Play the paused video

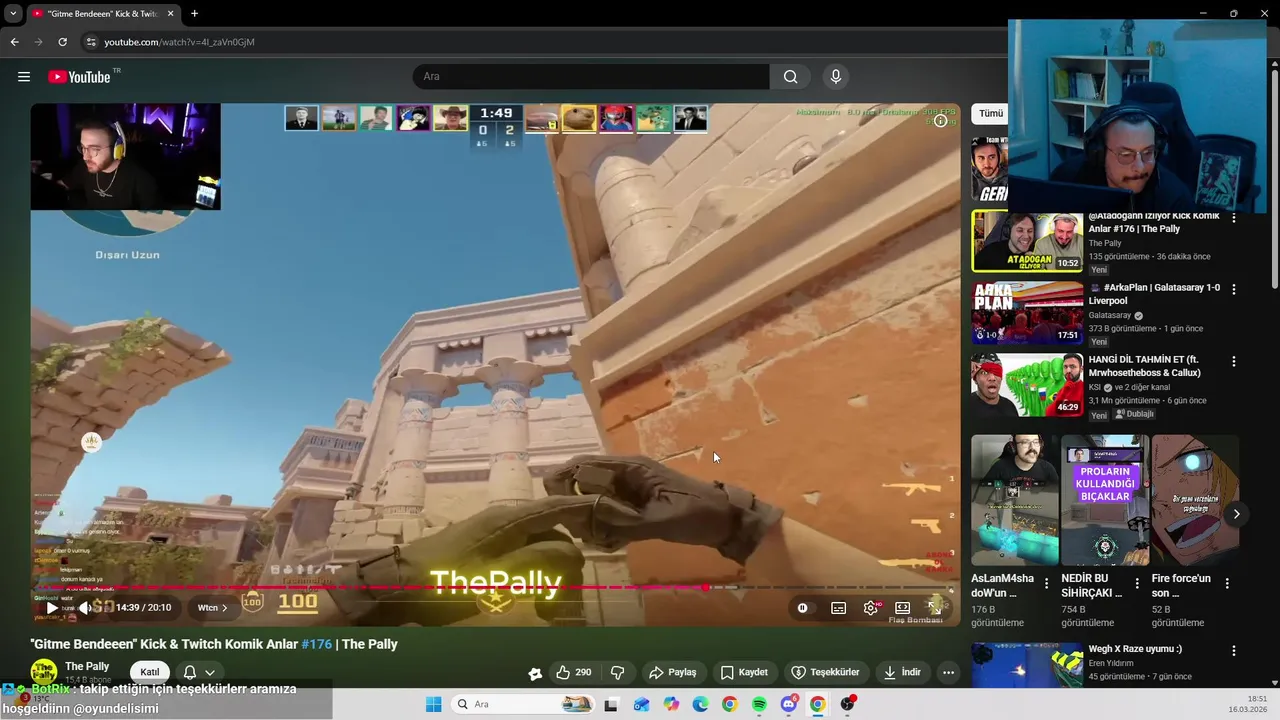point(52,607)
